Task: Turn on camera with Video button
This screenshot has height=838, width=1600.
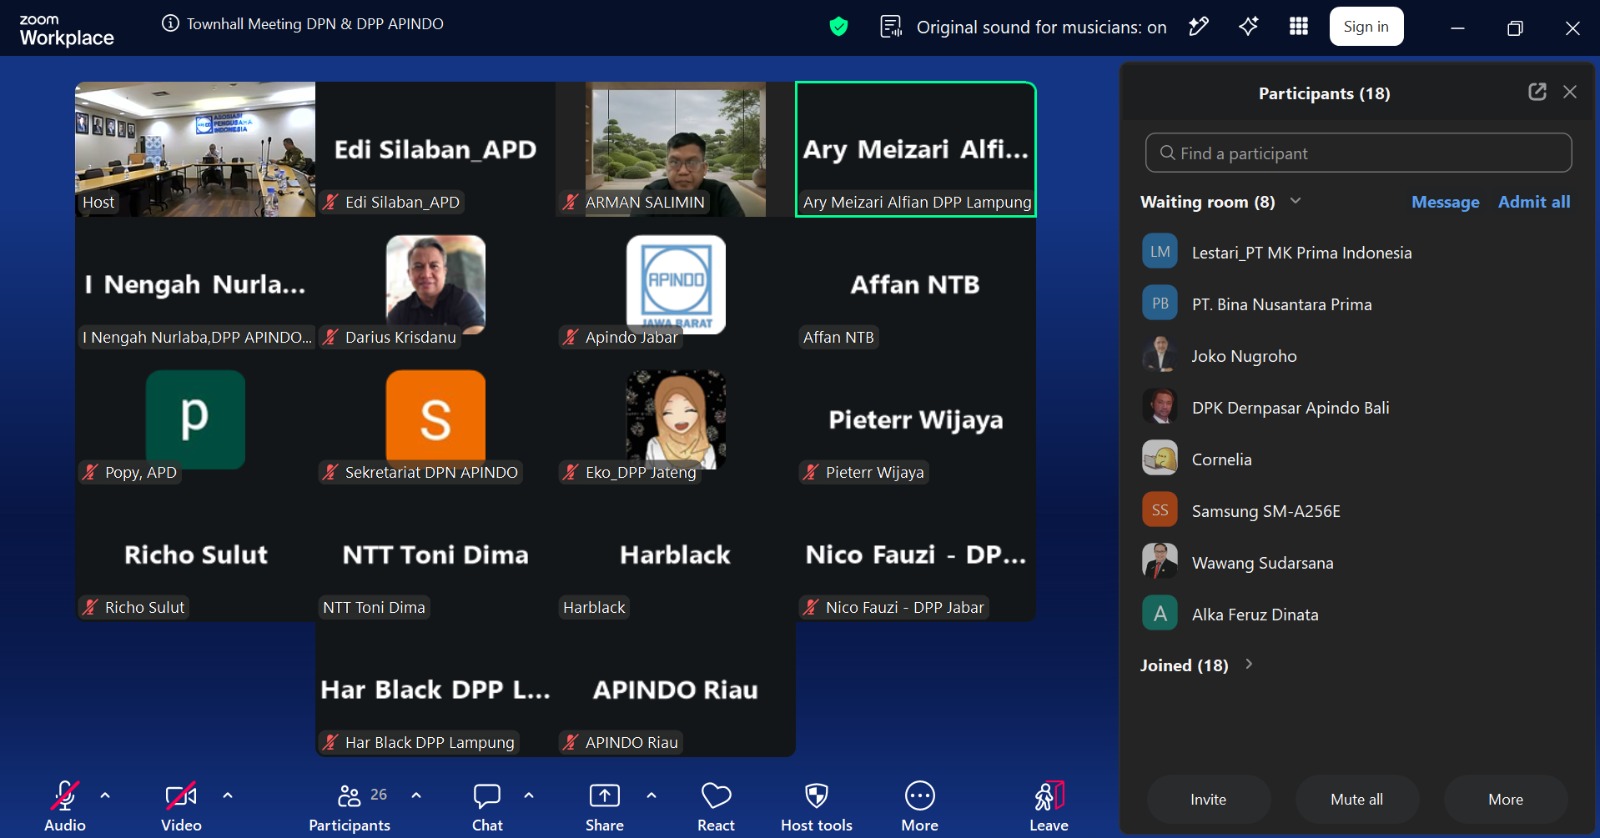Action: tap(181, 806)
